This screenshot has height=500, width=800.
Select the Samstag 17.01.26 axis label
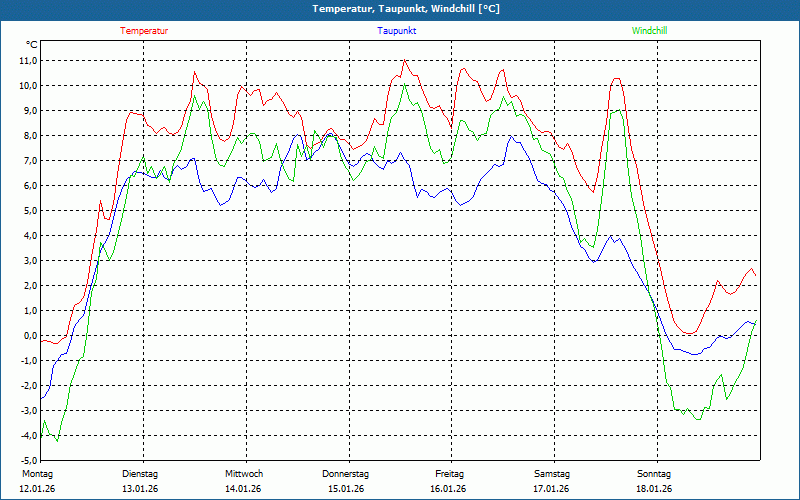[x=552, y=481]
